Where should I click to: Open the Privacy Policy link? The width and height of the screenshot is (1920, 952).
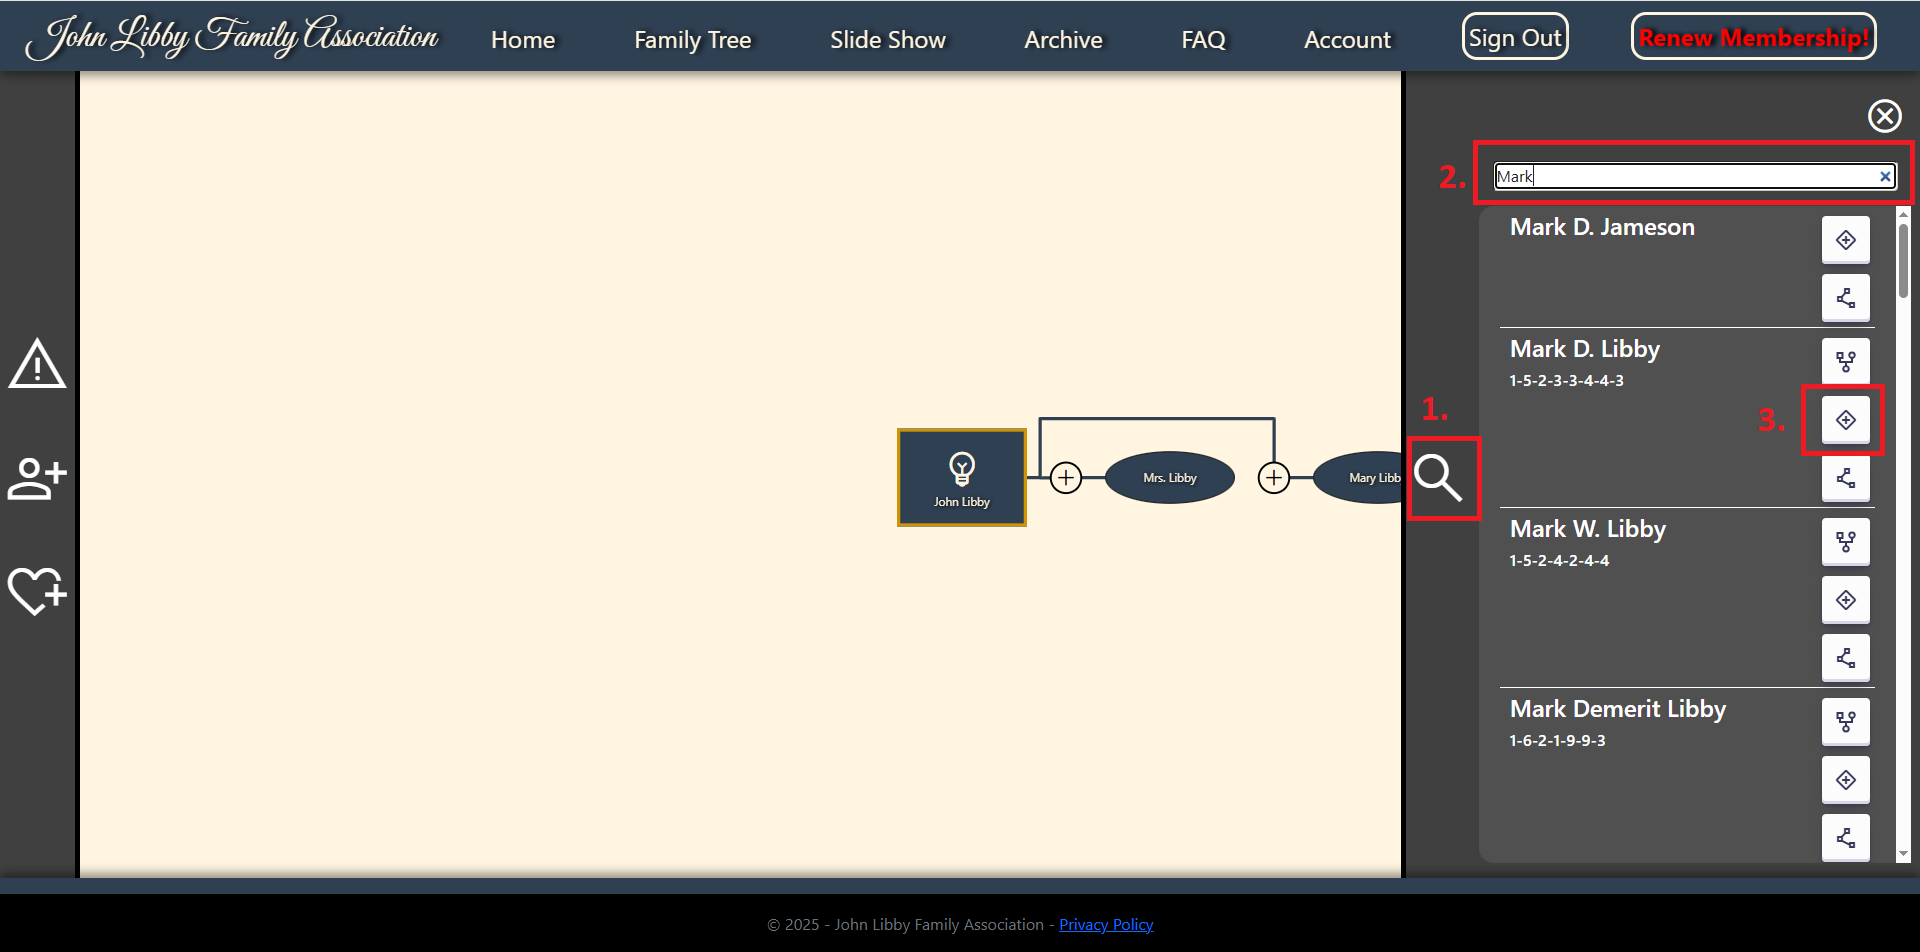pos(1106,924)
